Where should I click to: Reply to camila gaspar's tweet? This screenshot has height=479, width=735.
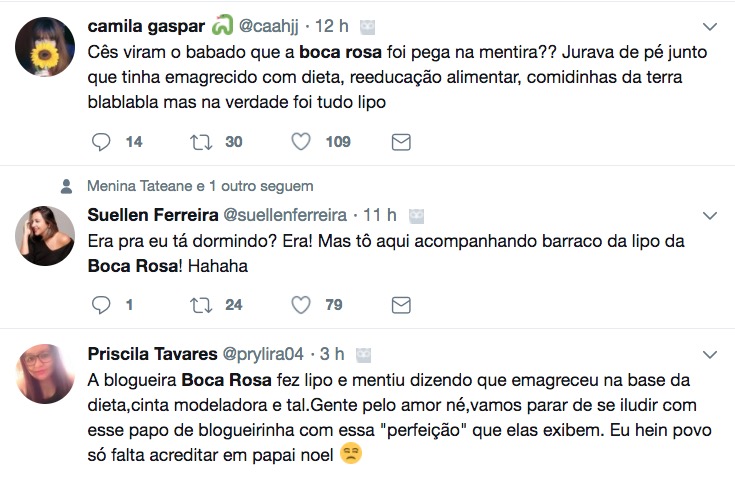(101, 142)
